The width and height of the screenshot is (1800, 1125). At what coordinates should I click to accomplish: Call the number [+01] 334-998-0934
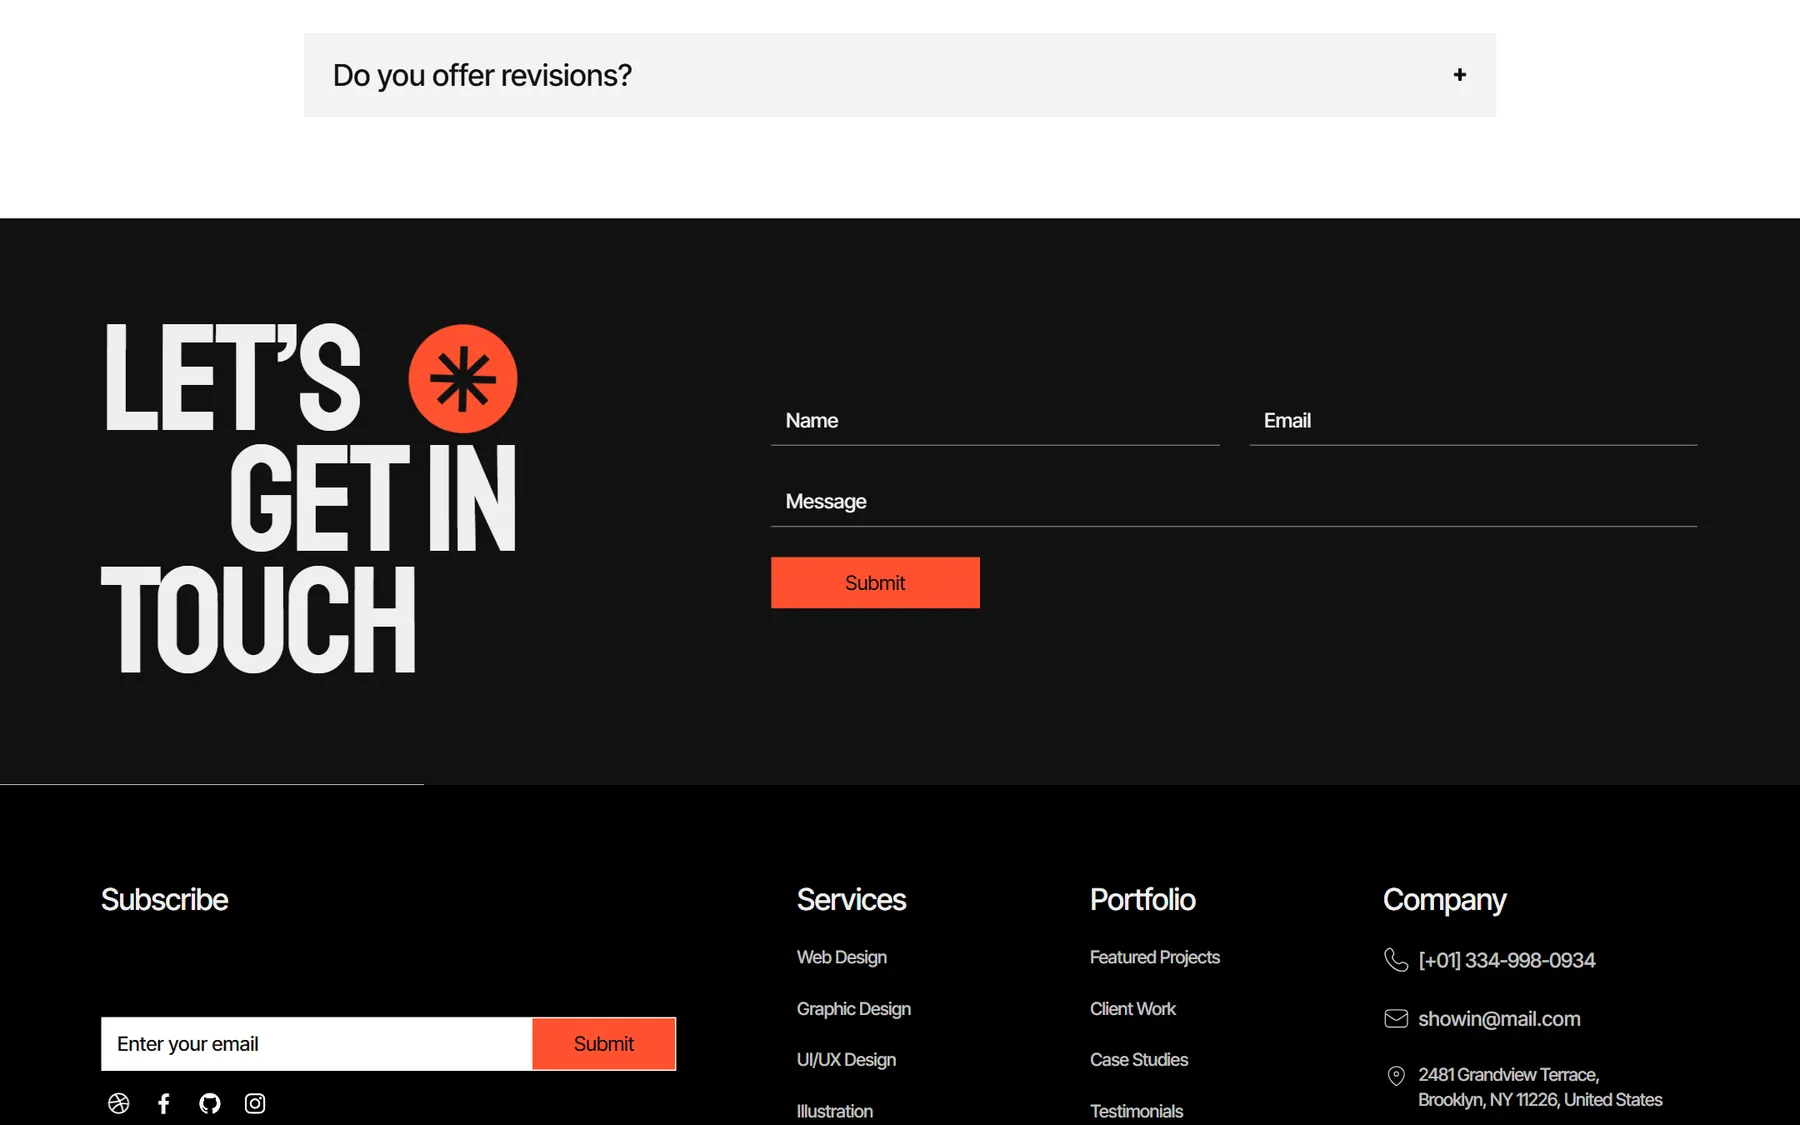pos(1507,960)
